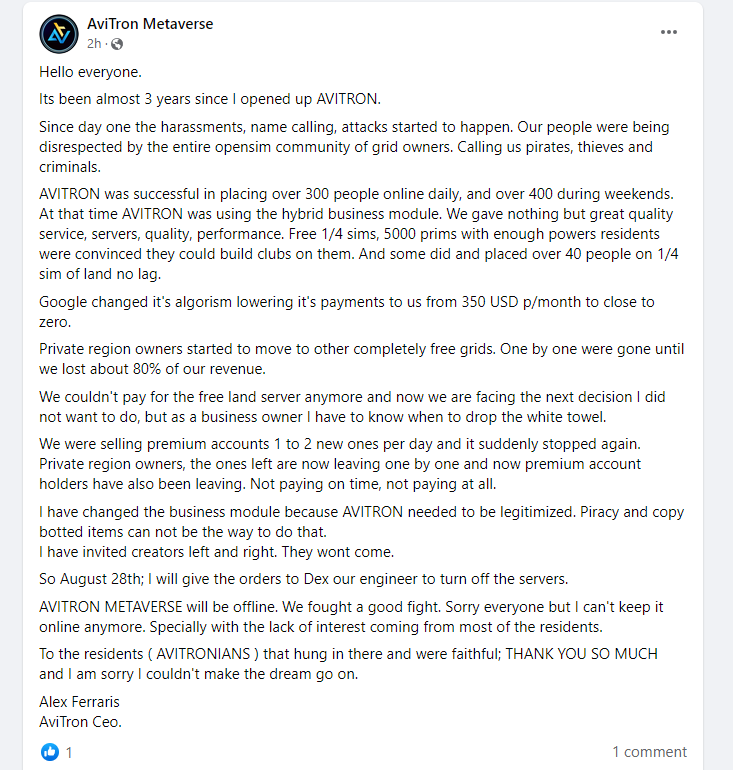The image size is (733, 770).
Task: Open the 1 comment link
Action: coord(650,752)
